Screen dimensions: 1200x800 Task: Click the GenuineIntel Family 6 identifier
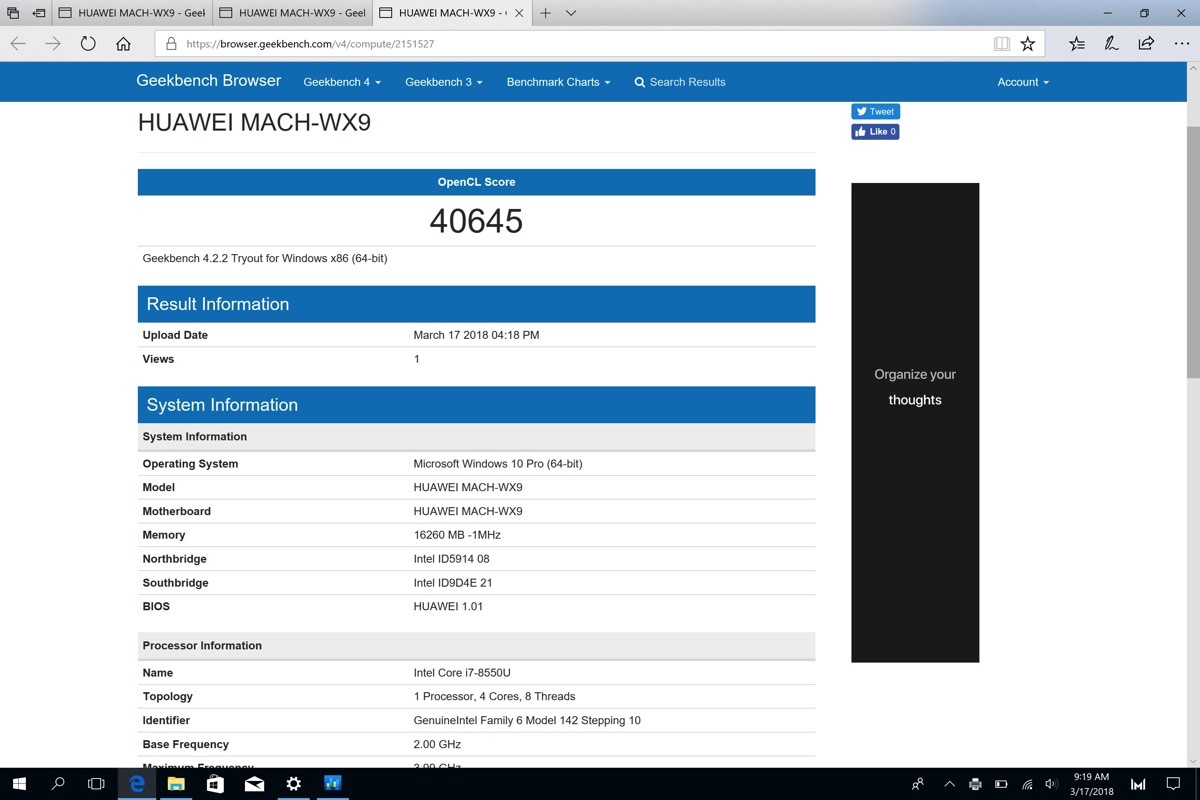(527, 721)
